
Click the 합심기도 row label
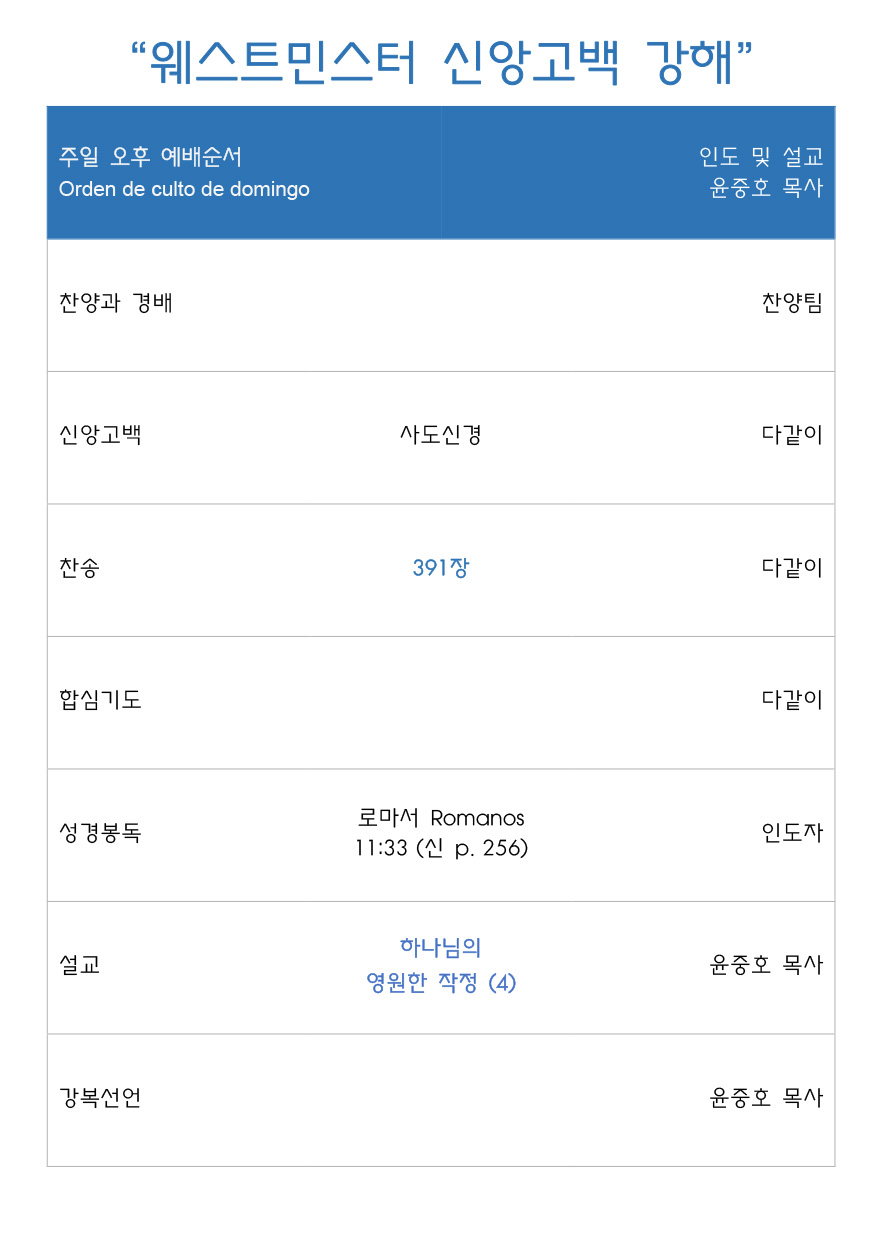point(100,700)
